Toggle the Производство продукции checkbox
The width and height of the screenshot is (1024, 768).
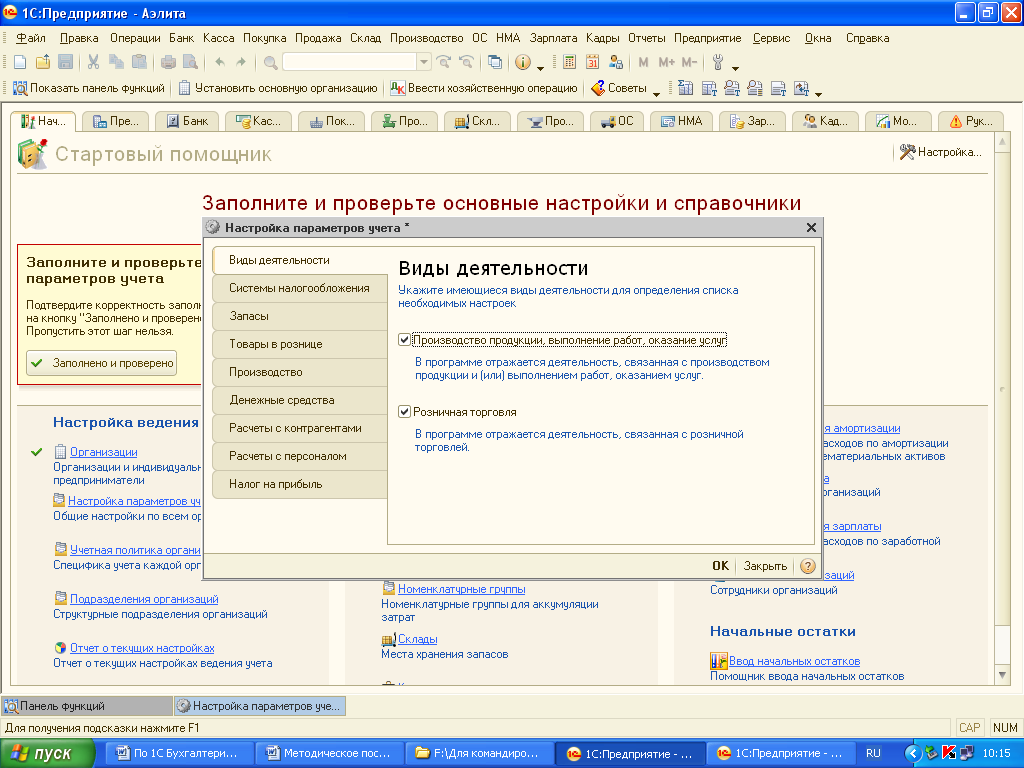404,340
